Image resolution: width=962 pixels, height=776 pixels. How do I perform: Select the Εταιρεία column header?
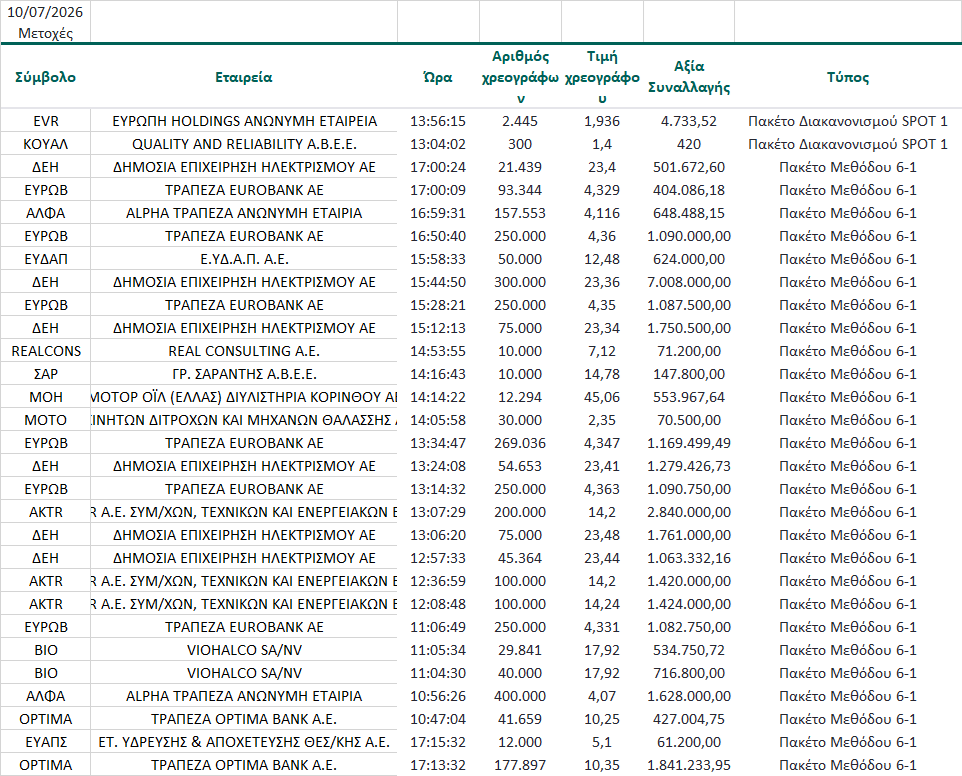(x=244, y=77)
